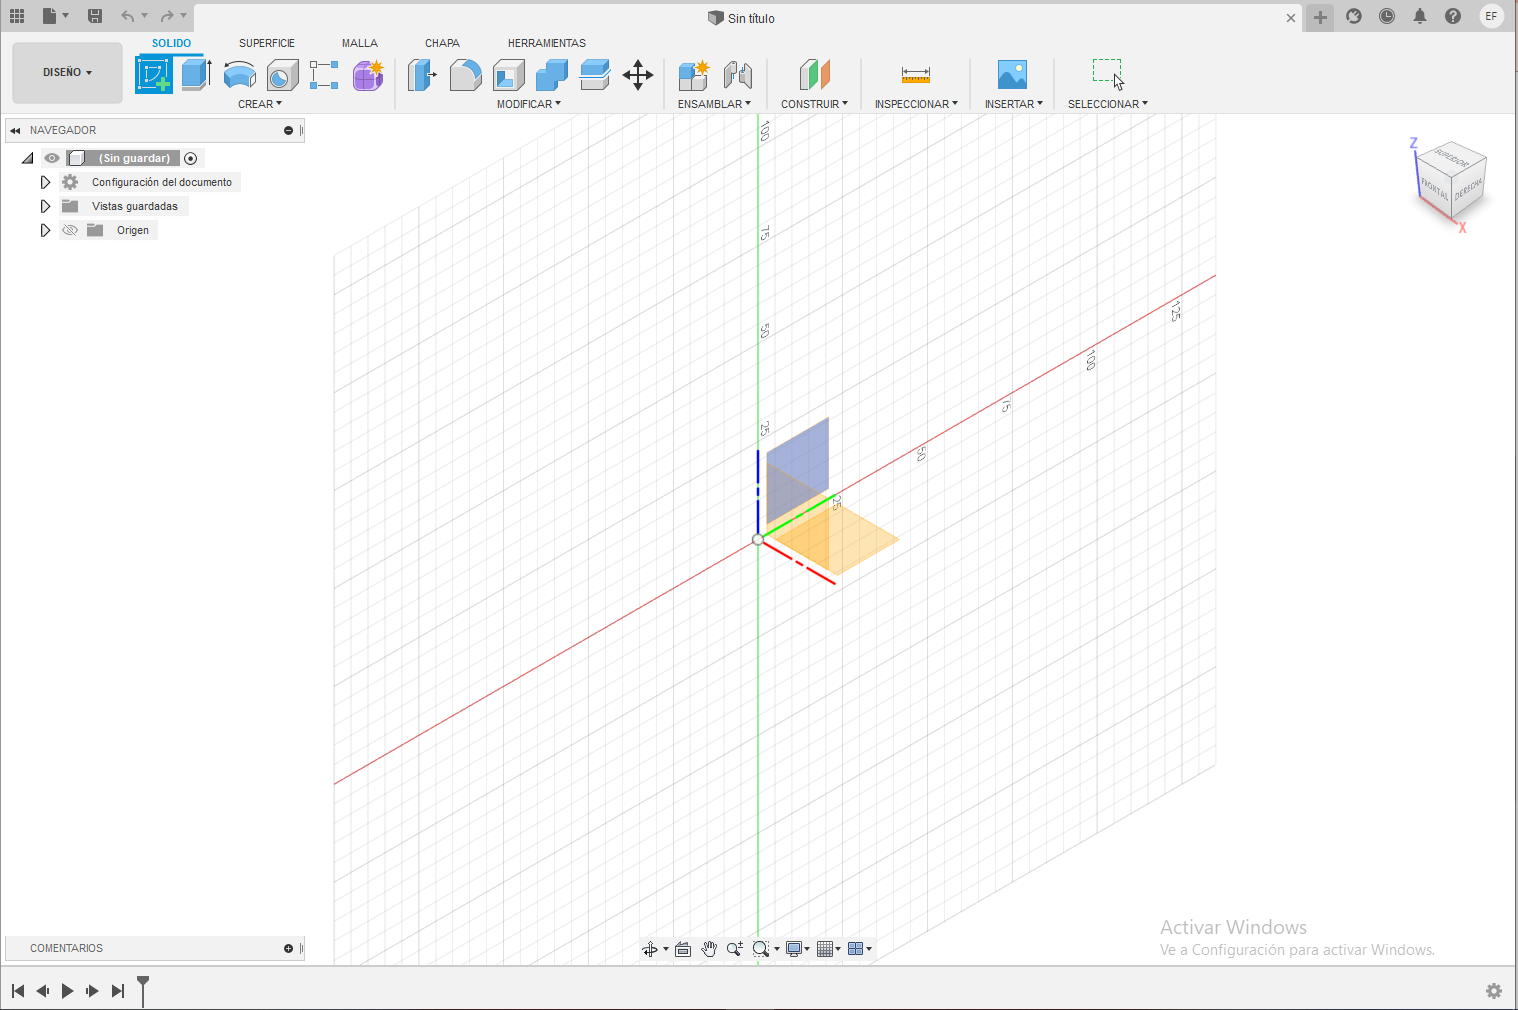This screenshot has height=1010, width=1518.
Task: Open the HERRAMIENTAS tab
Action: coord(547,43)
